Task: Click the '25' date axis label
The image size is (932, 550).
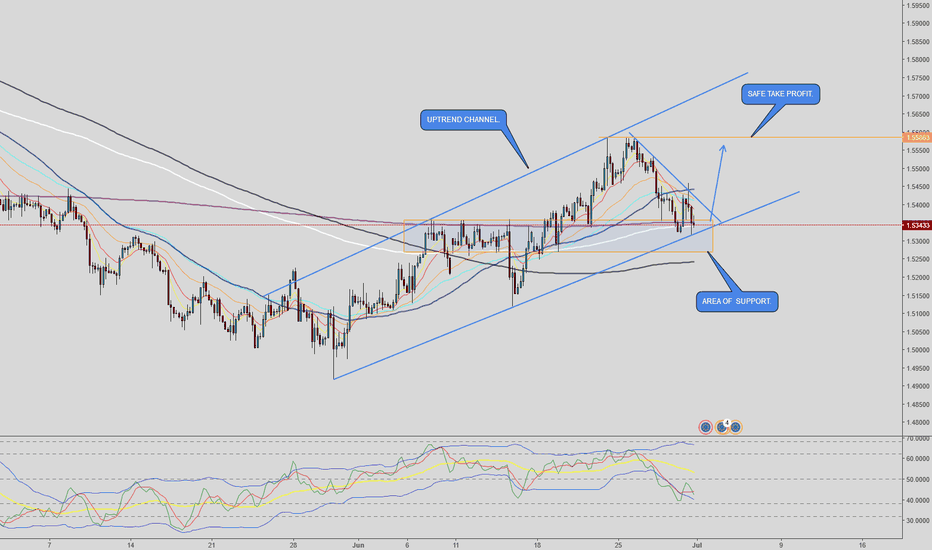Action: pos(619,544)
